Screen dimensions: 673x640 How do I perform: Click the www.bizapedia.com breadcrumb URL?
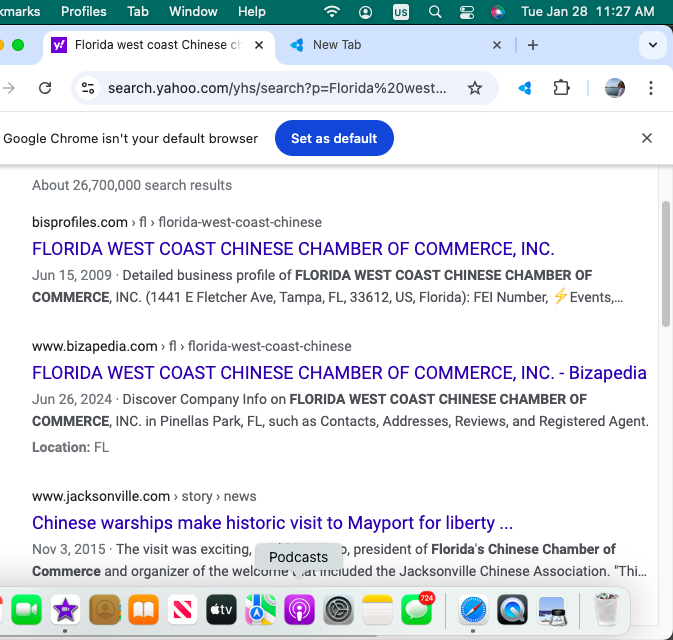point(192,346)
